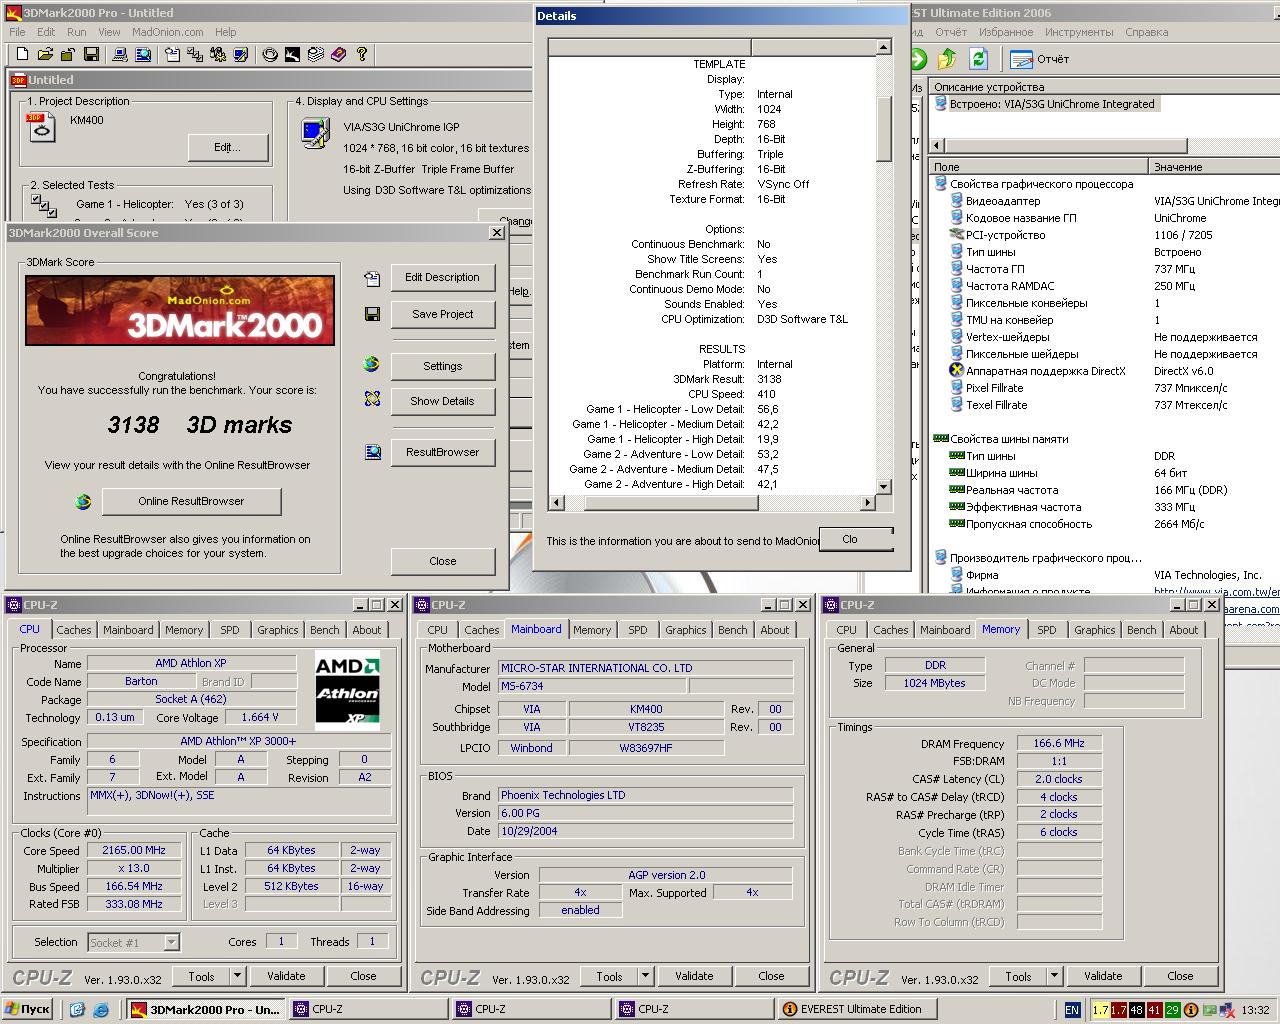Close the 3DMark2000 Overall Score dialog via Close
The image size is (1280, 1024).
[x=442, y=561]
